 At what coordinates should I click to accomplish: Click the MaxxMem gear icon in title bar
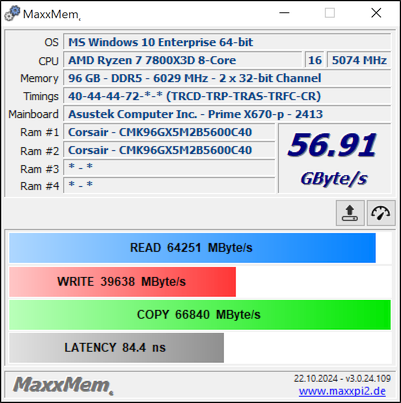point(12,14)
